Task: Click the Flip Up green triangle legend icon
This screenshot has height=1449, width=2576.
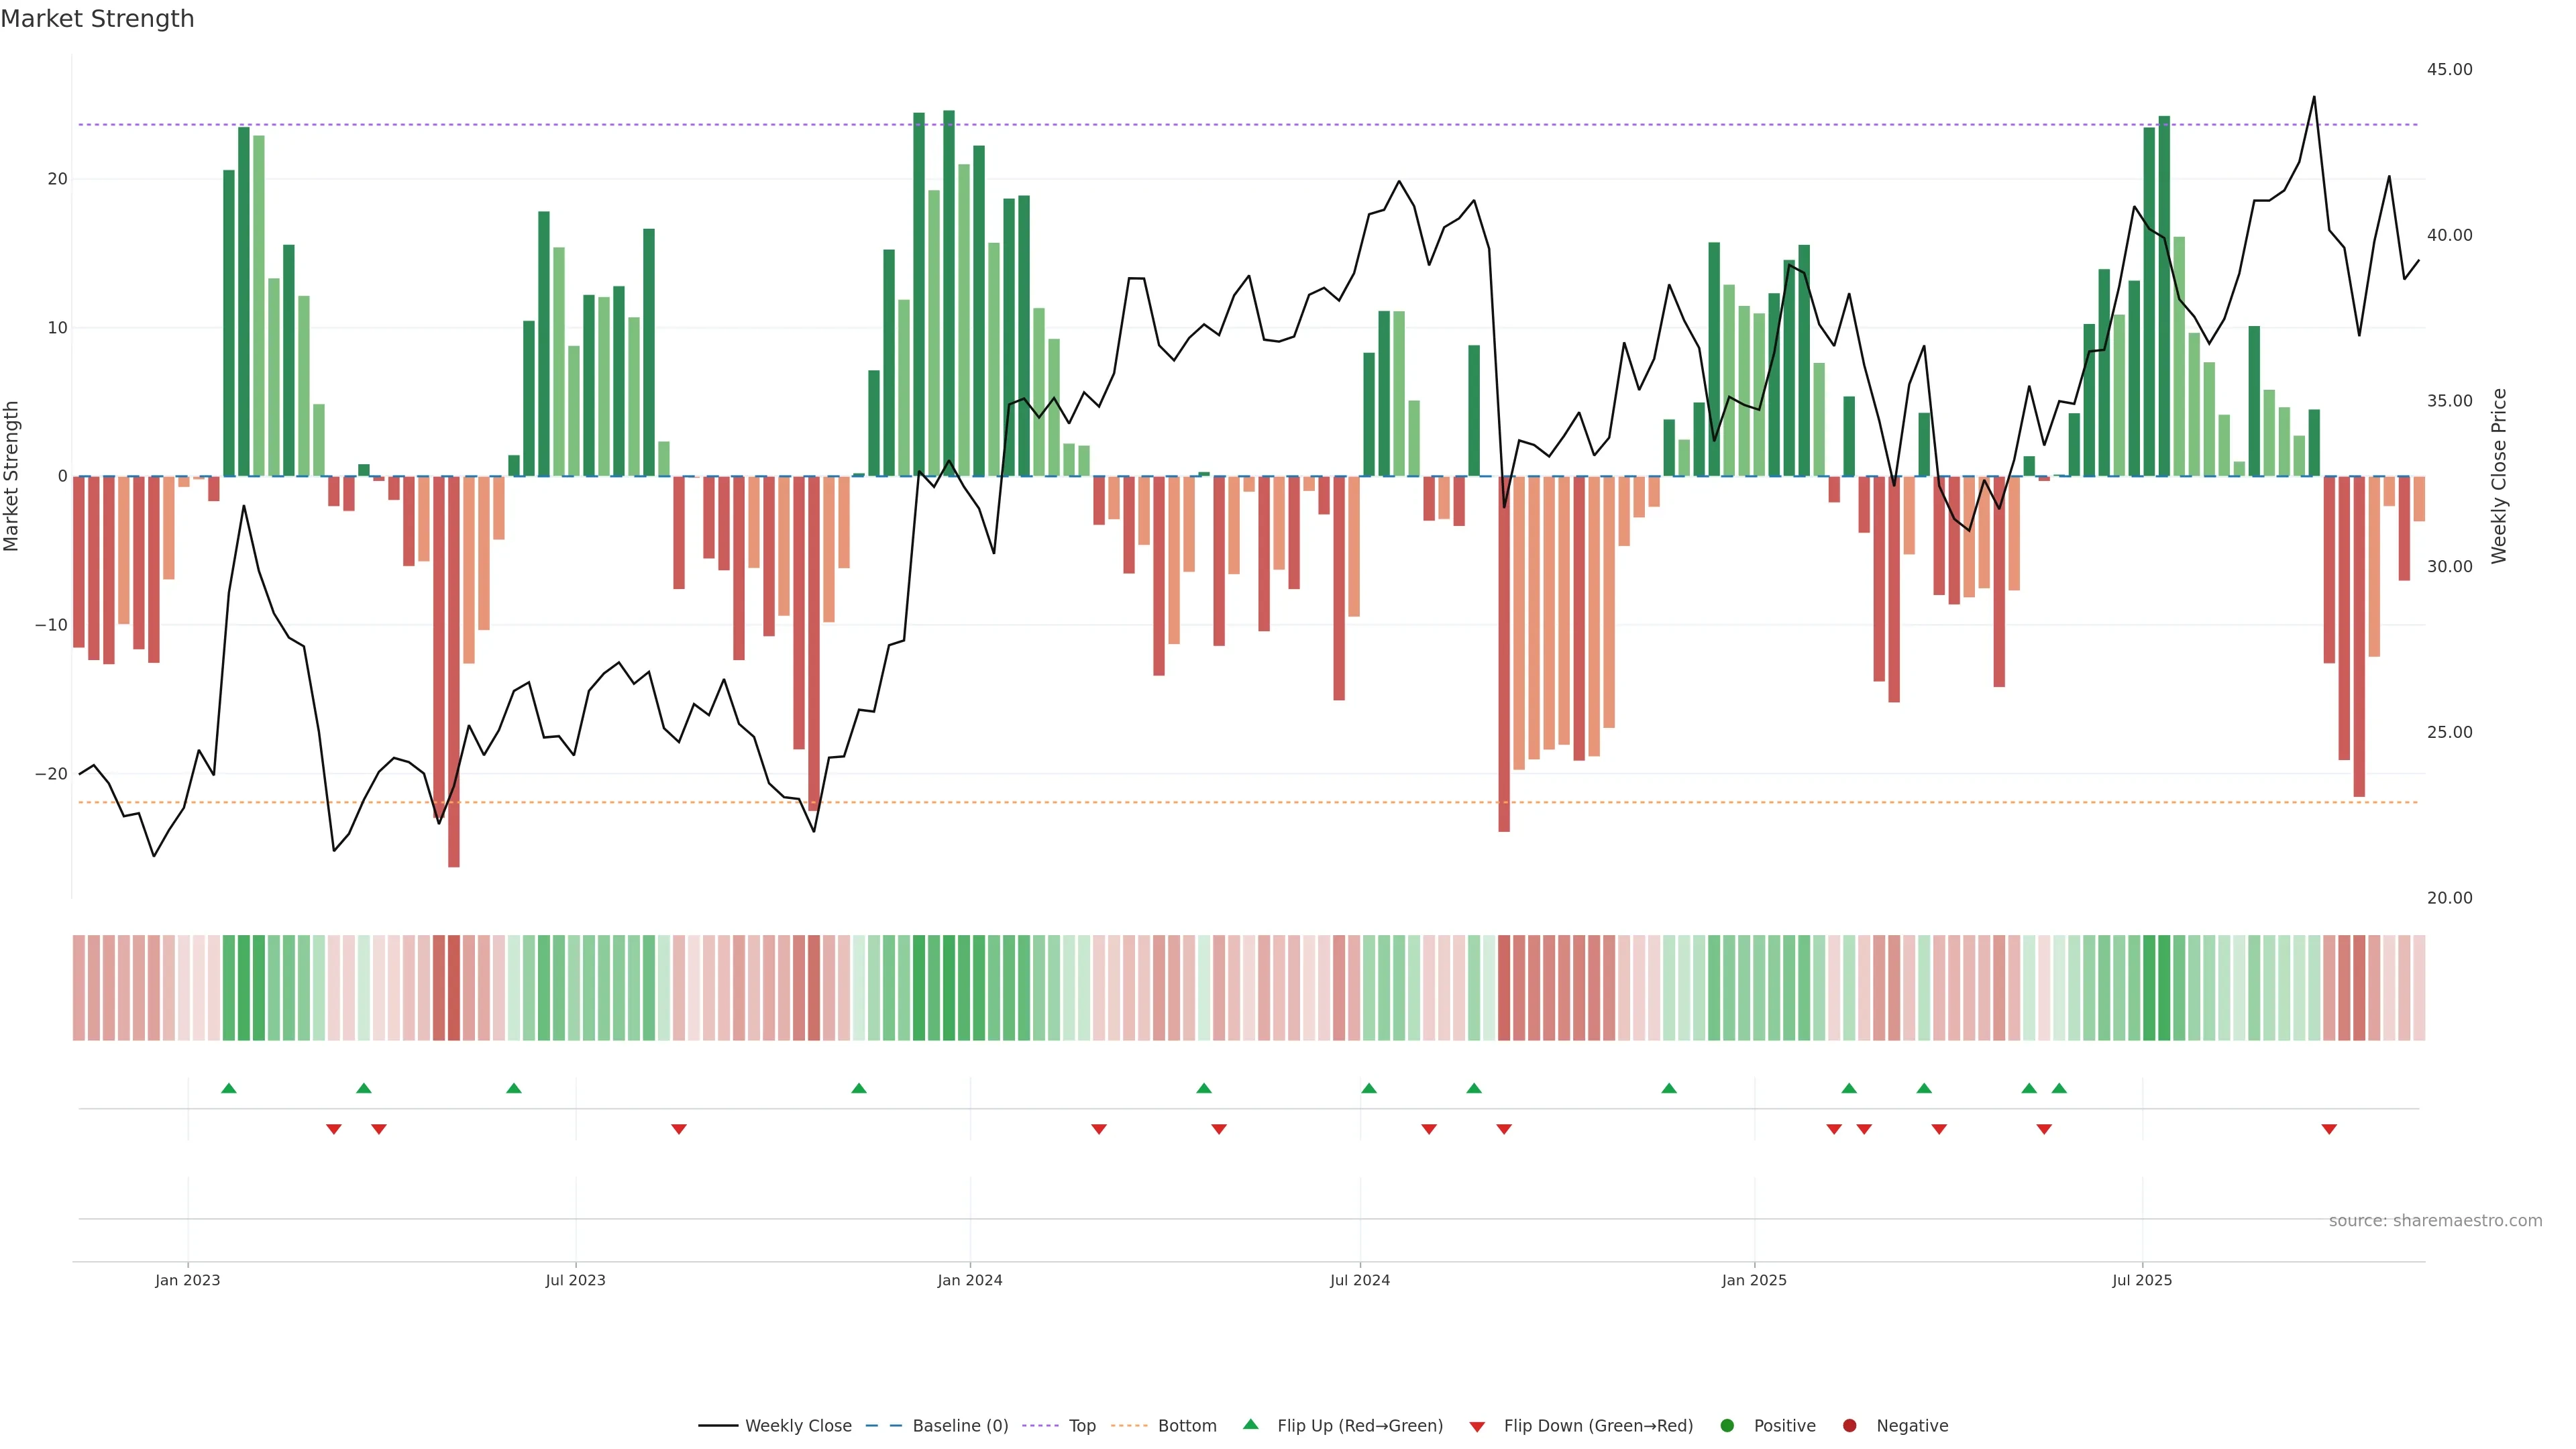Action: (1250, 1425)
